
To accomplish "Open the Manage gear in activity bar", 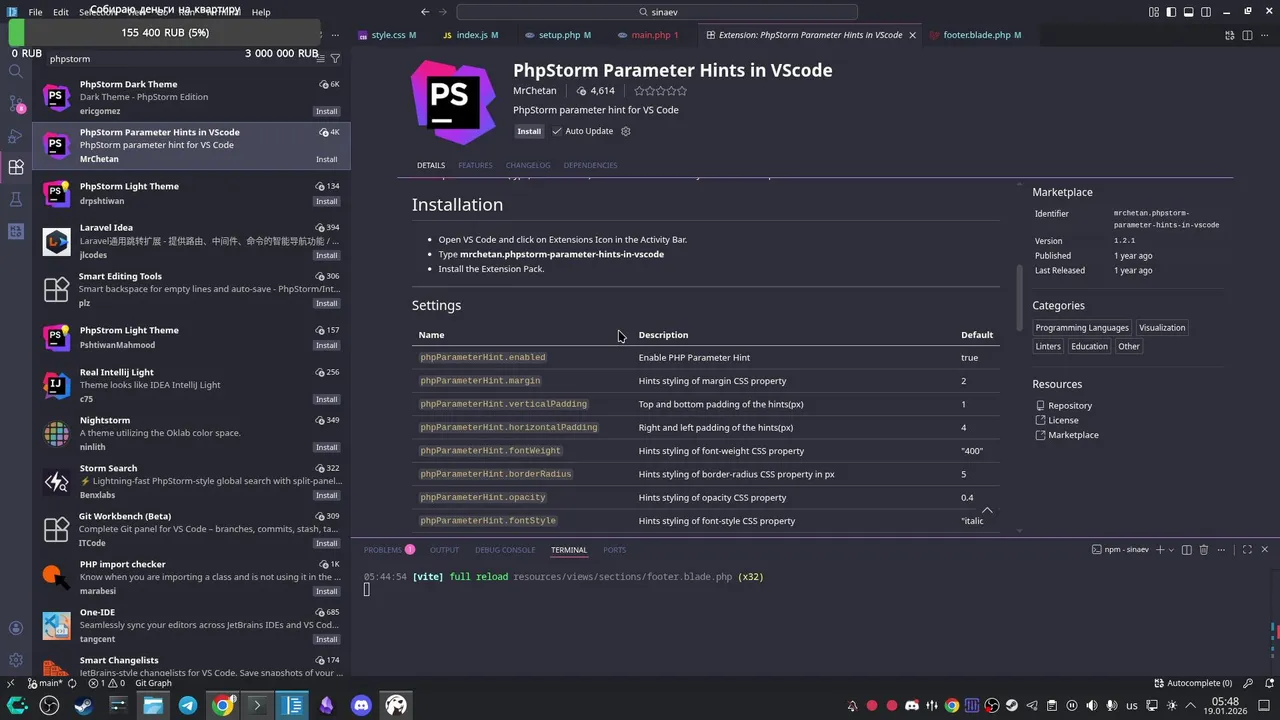I will [x=16, y=660].
